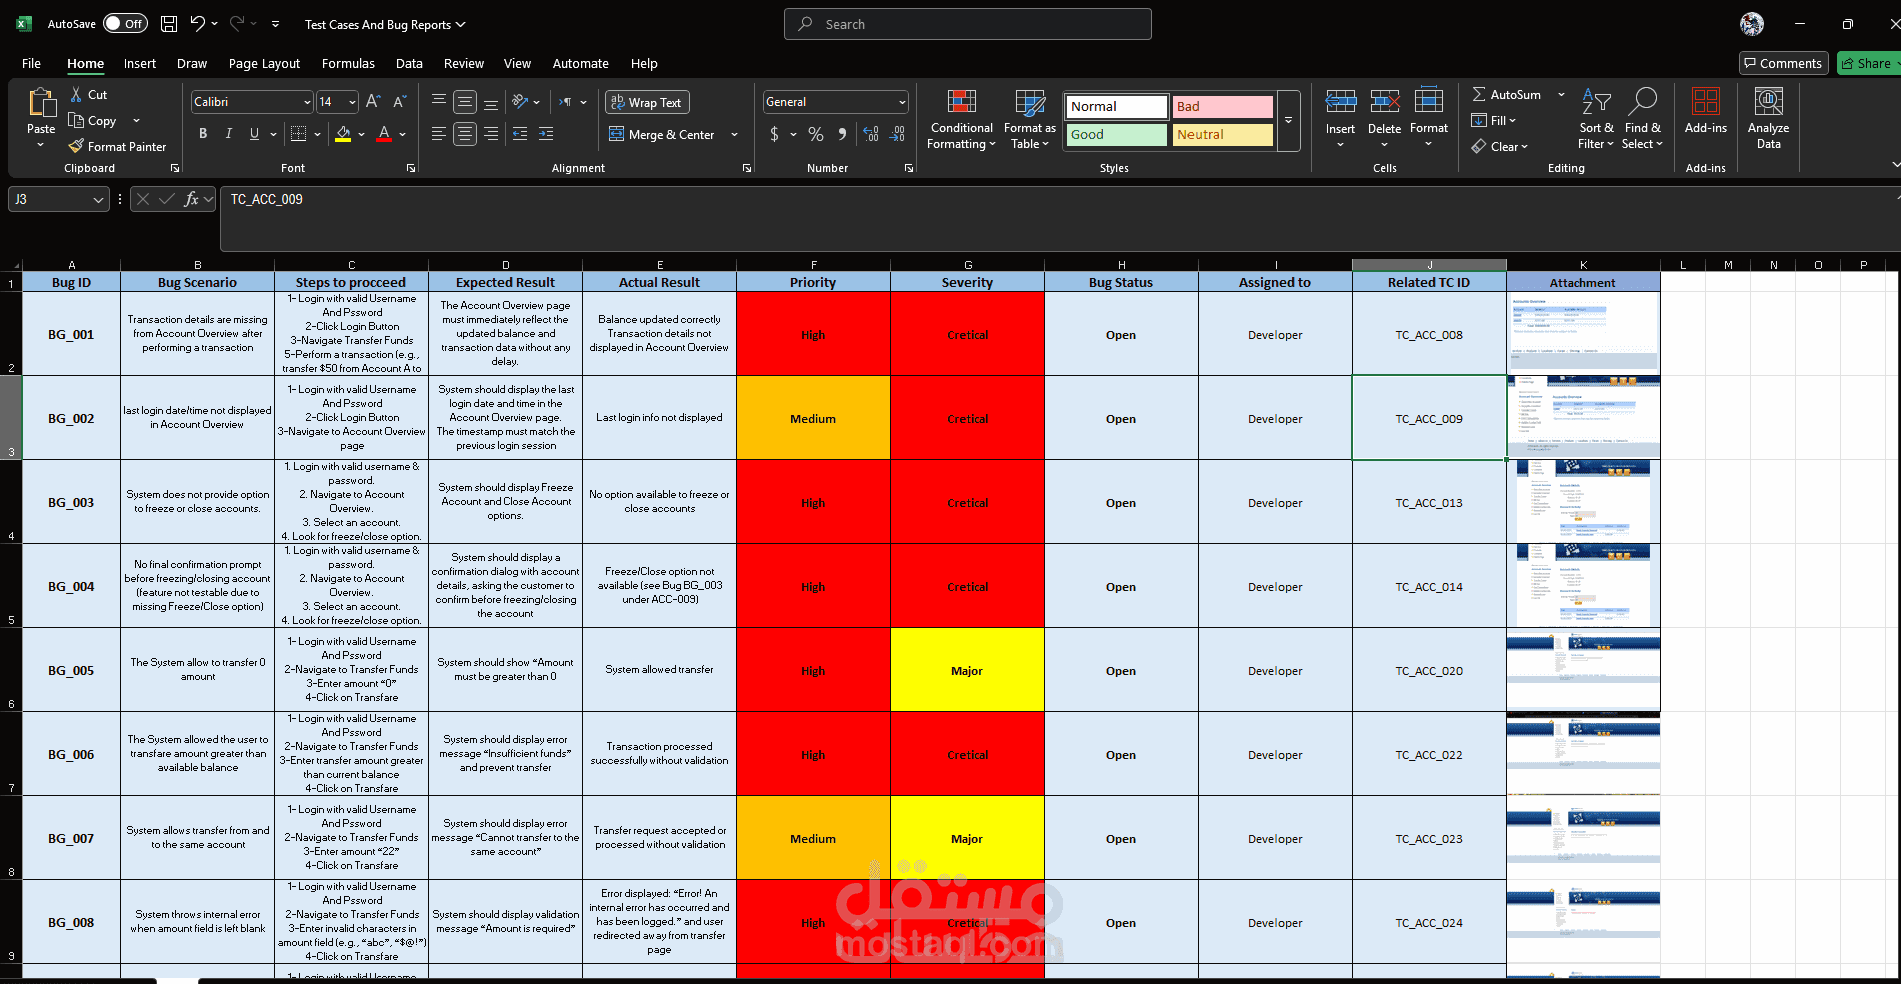Expand the Name Box dropdown arrow
1901x984 pixels.
(98, 199)
